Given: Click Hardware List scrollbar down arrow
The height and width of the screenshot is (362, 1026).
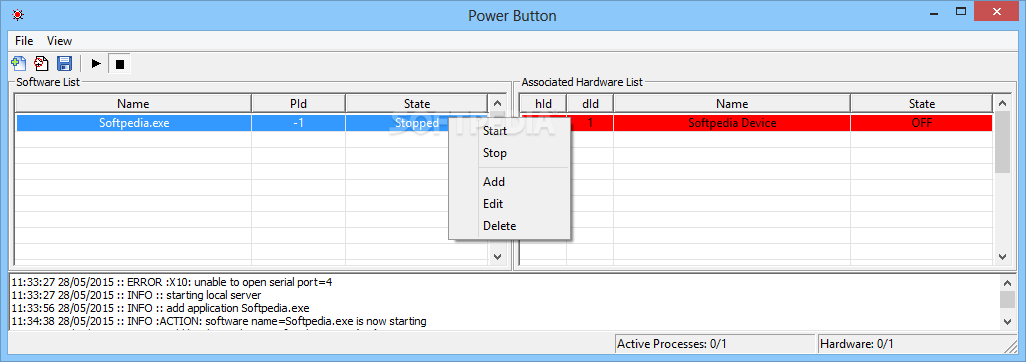Looking at the screenshot, I should [x=1002, y=257].
